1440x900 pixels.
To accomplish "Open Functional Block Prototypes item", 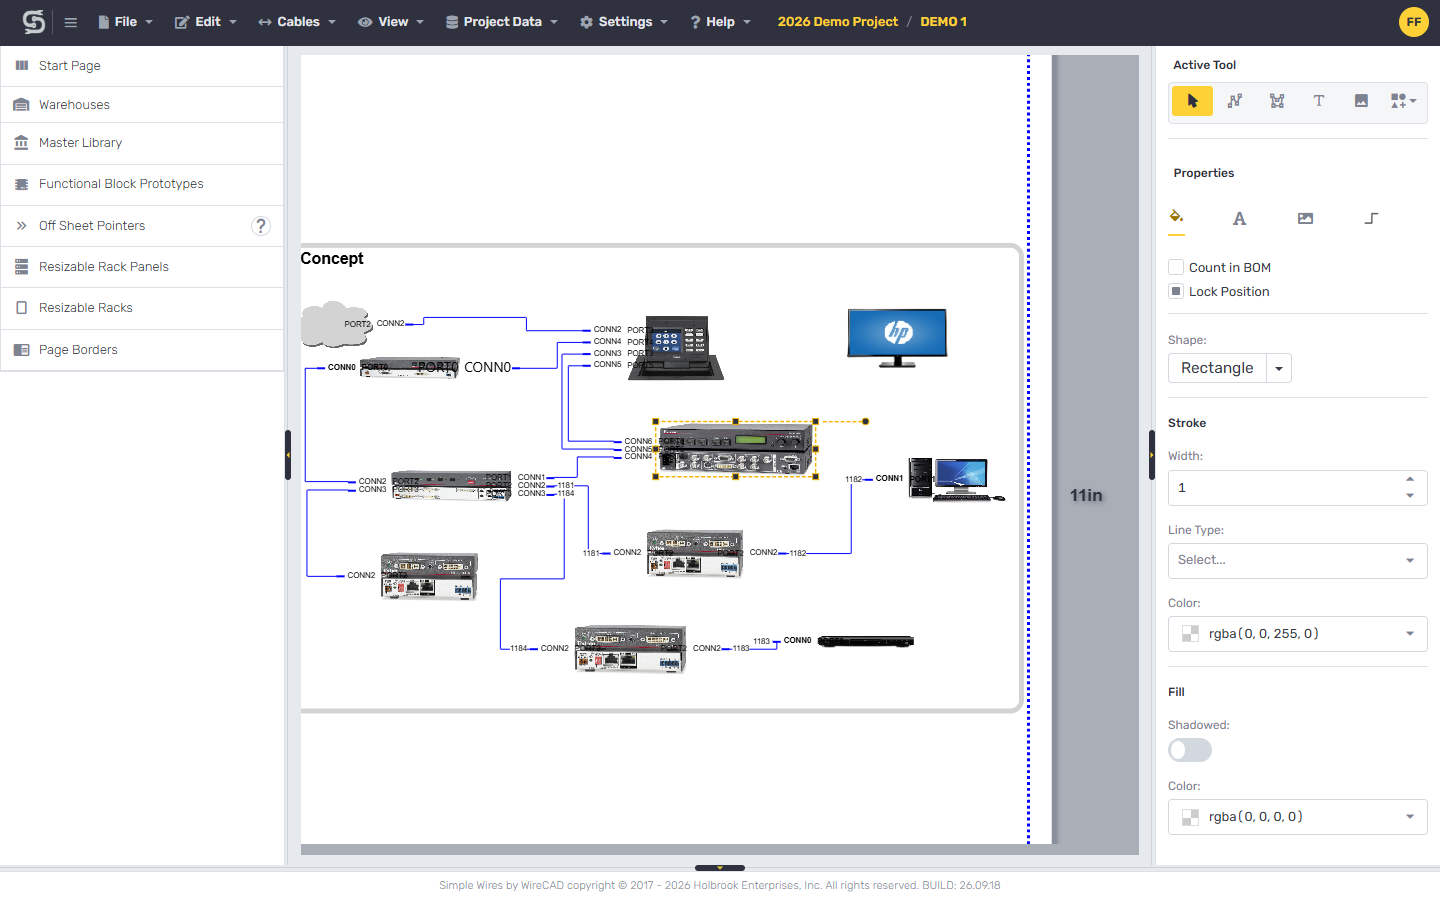I will click(142, 184).
